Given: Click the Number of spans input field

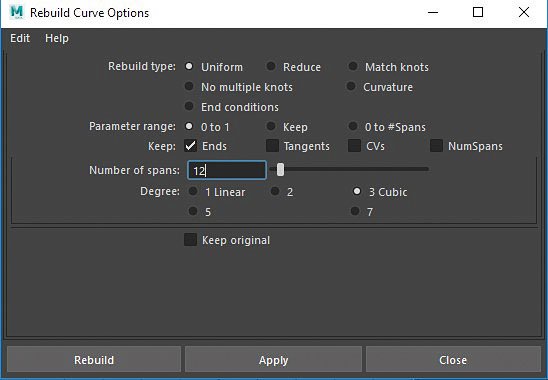Looking at the screenshot, I should (x=227, y=170).
